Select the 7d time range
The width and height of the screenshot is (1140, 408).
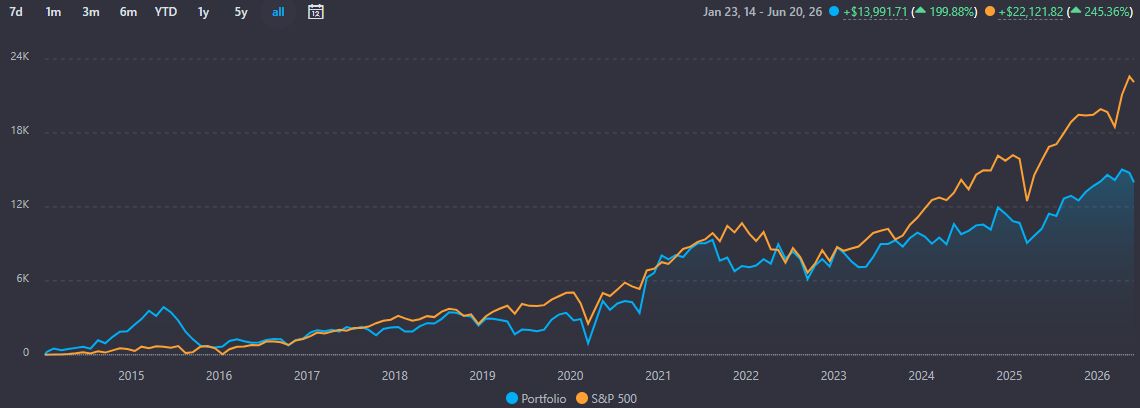[16, 12]
